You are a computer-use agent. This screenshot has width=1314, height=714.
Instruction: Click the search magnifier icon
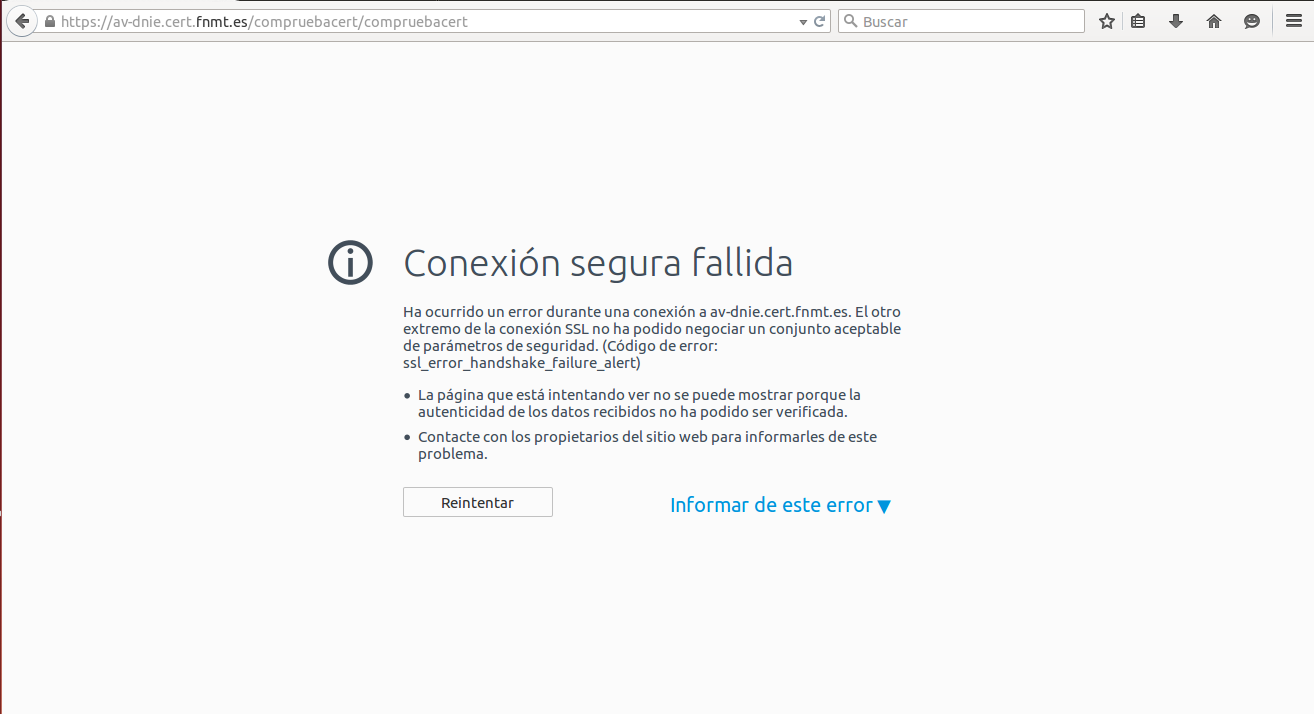click(x=850, y=20)
